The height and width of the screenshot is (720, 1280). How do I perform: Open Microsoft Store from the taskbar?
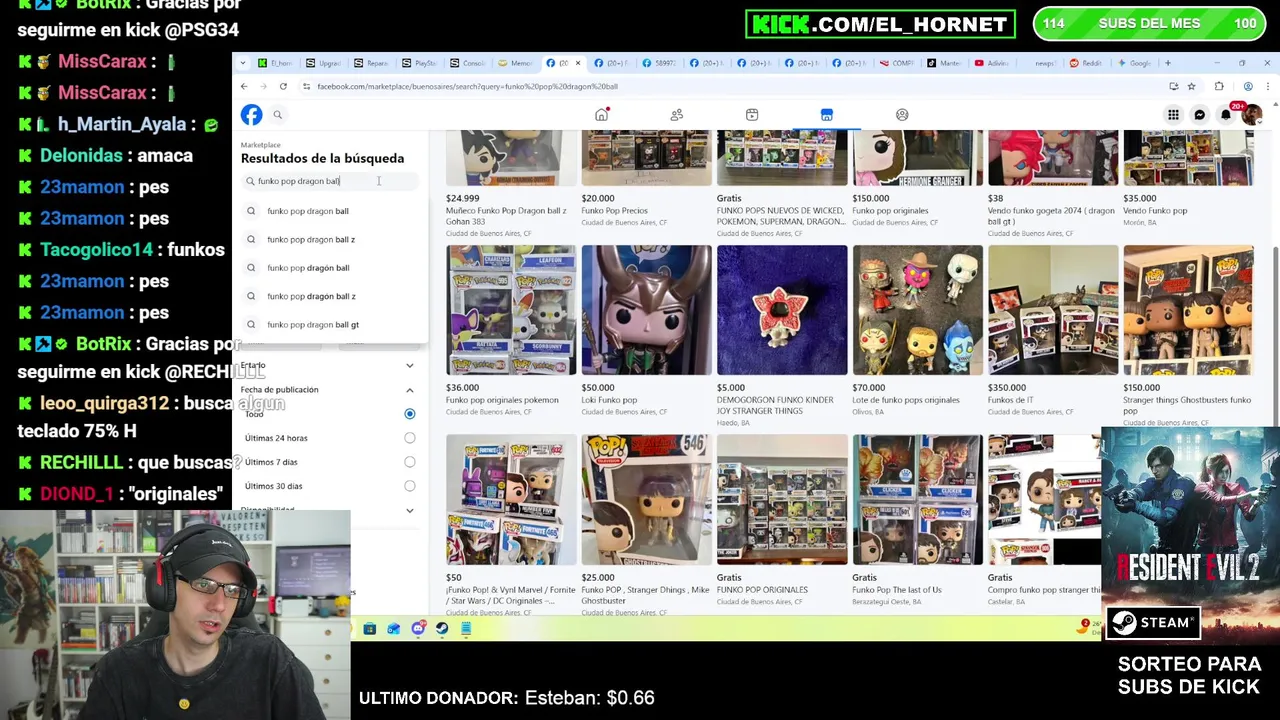(370, 629)
